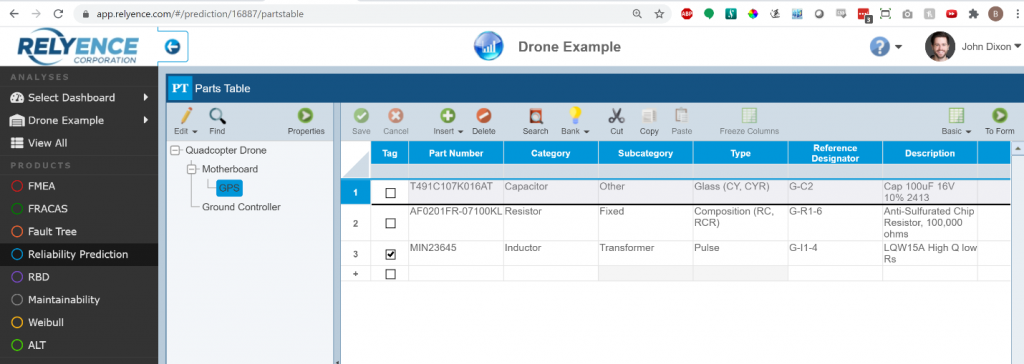
Task: Reload the browser page
Action: (58, 14)
